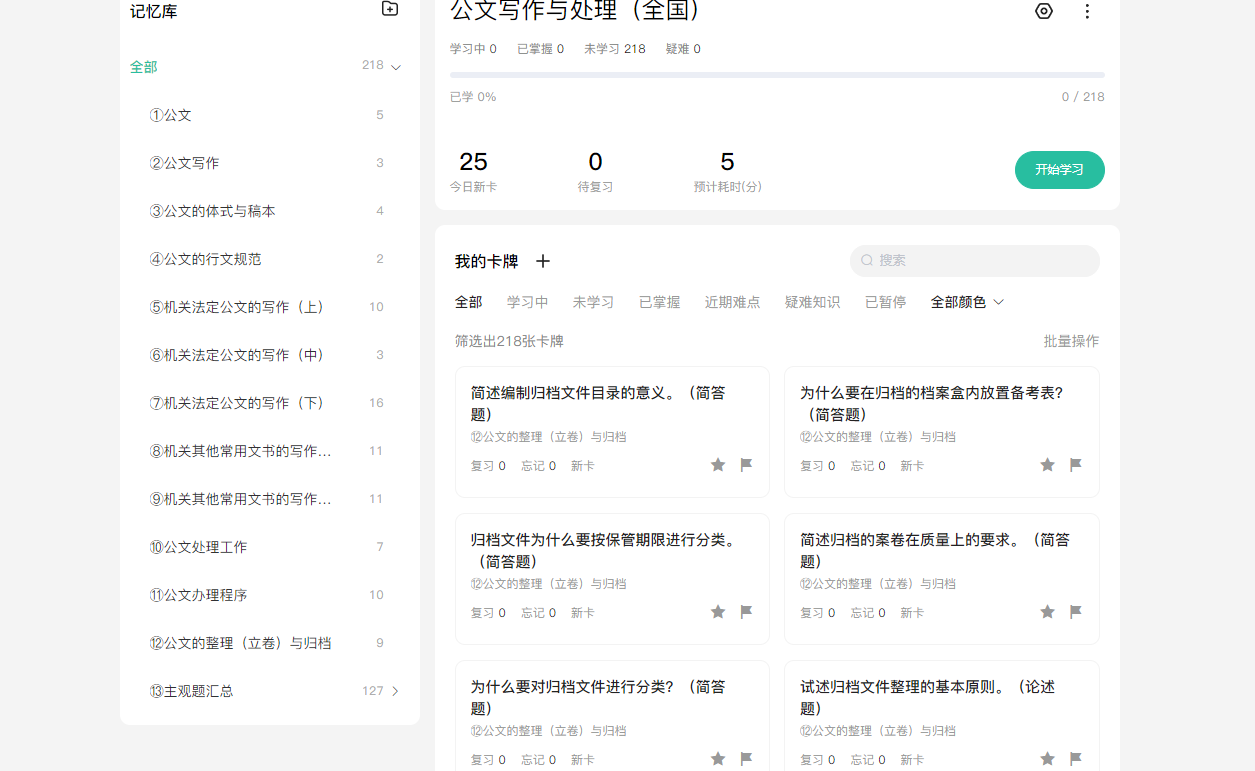Viewport: 1255px width, 771px height.
Task: Click the 全部 label in the 记忆库 sidebar
Action: 144,67
